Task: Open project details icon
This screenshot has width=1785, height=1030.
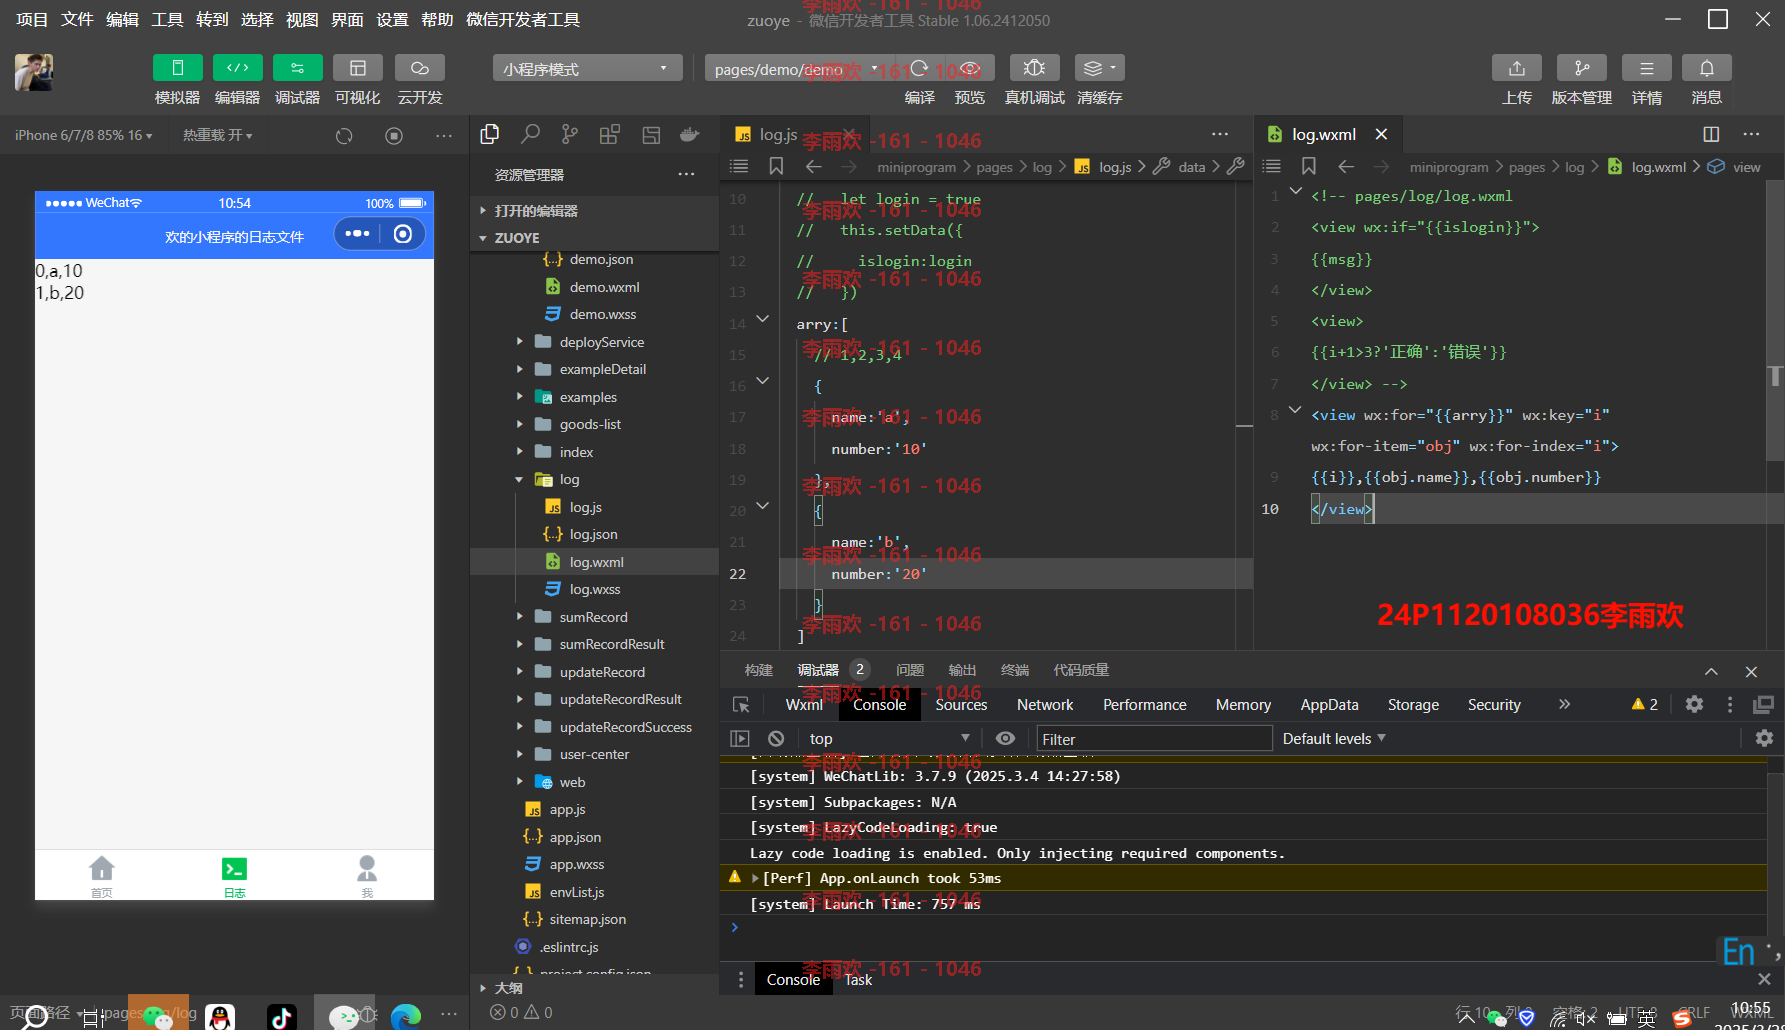Action: point(1646,68)
